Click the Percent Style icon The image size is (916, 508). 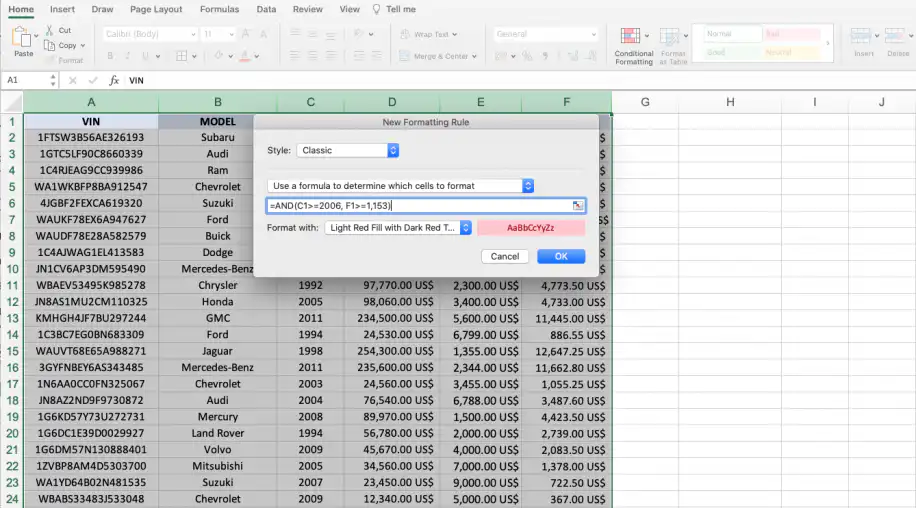[528, 56]
